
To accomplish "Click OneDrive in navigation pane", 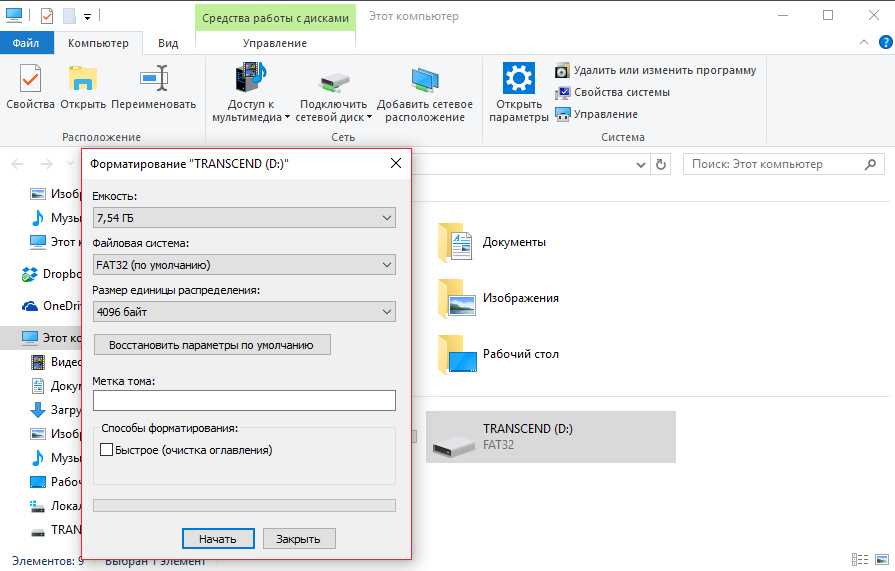I will [50, 306].
